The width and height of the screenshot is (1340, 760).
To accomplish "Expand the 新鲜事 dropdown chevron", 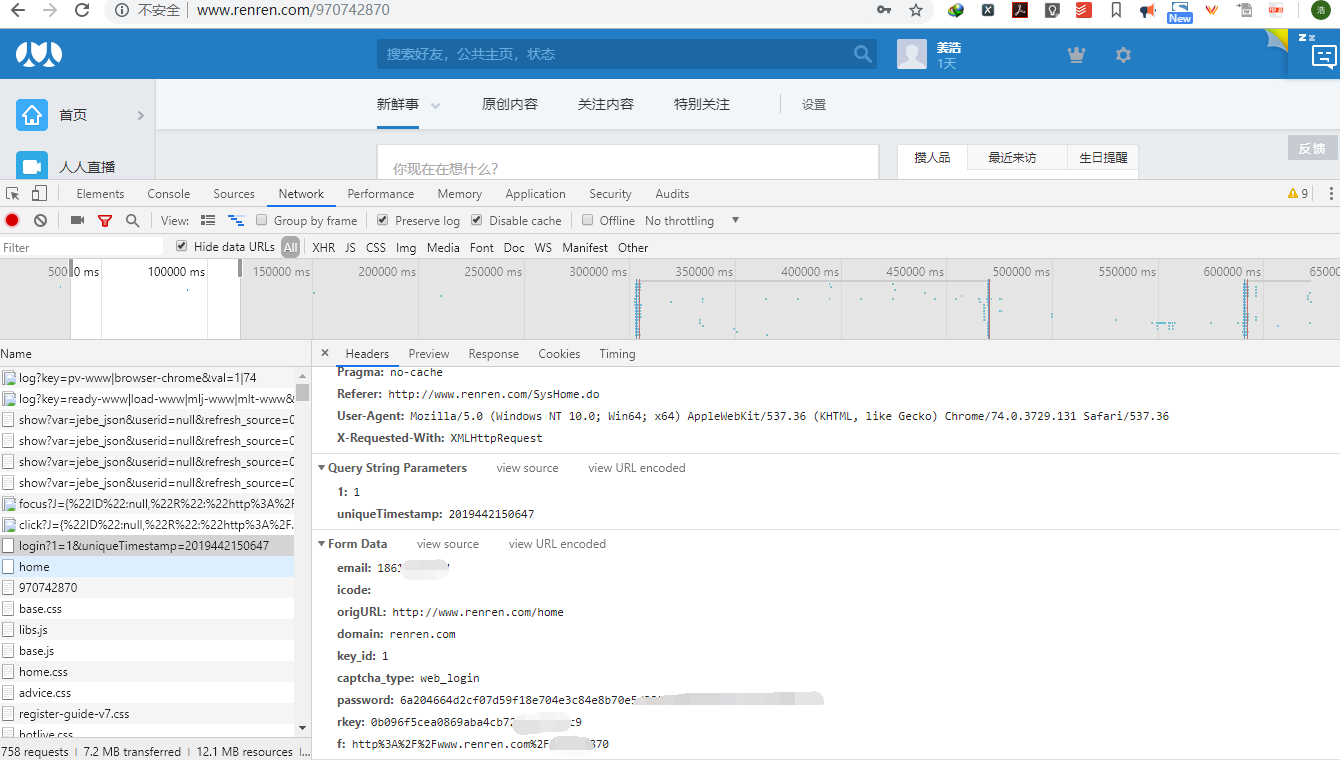I will [x=435, y=105].
